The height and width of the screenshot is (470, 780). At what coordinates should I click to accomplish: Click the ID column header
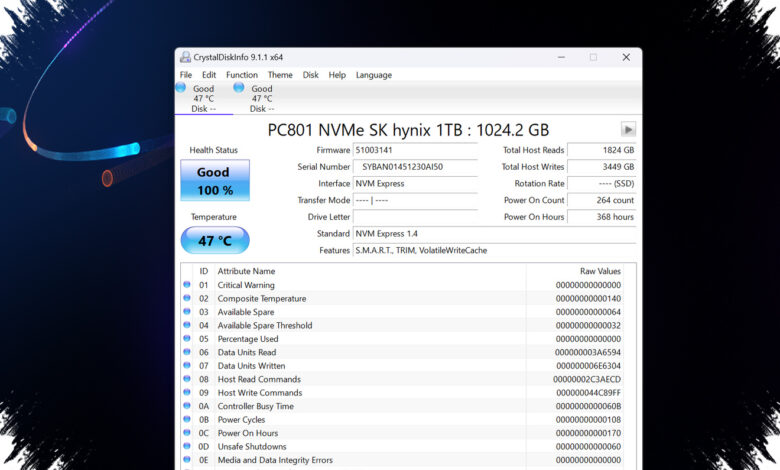tap(203, 271)
